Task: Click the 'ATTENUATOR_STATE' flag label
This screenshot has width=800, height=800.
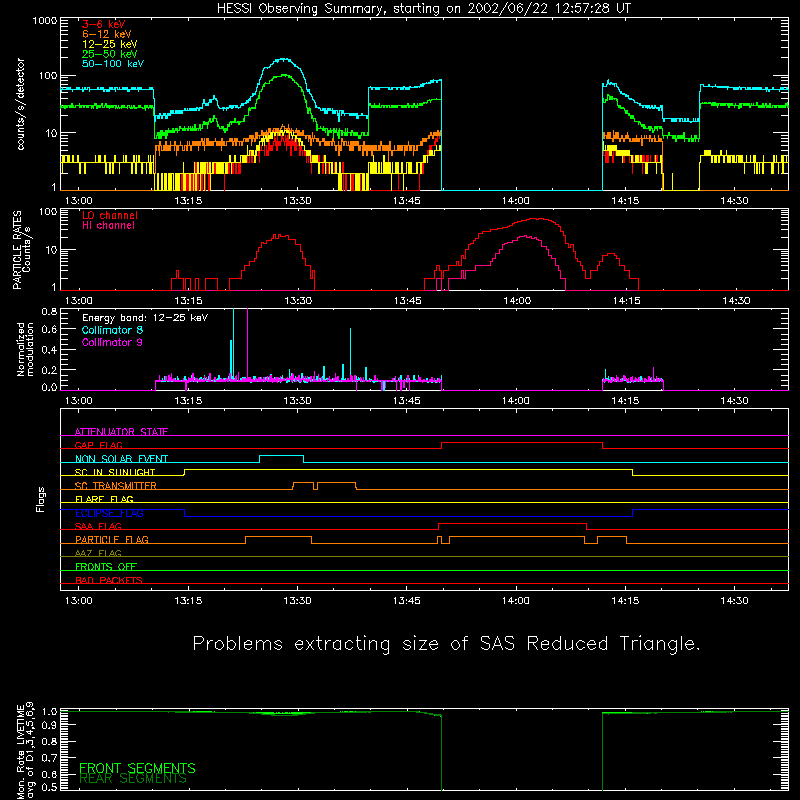Action: (121, 432)
